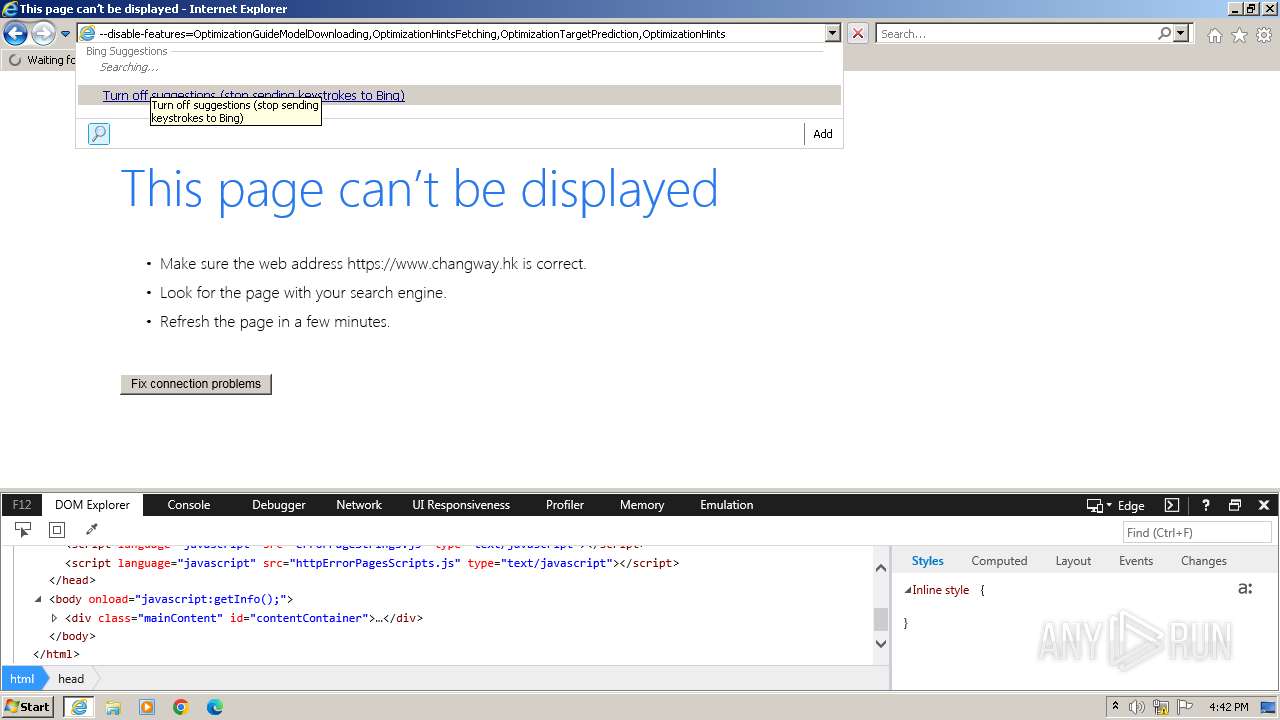Image resolution: width=1280 pixels, height=720 pixels.
Task: Click the Add button in suggestions dropdown
Action: click(823, 134)
